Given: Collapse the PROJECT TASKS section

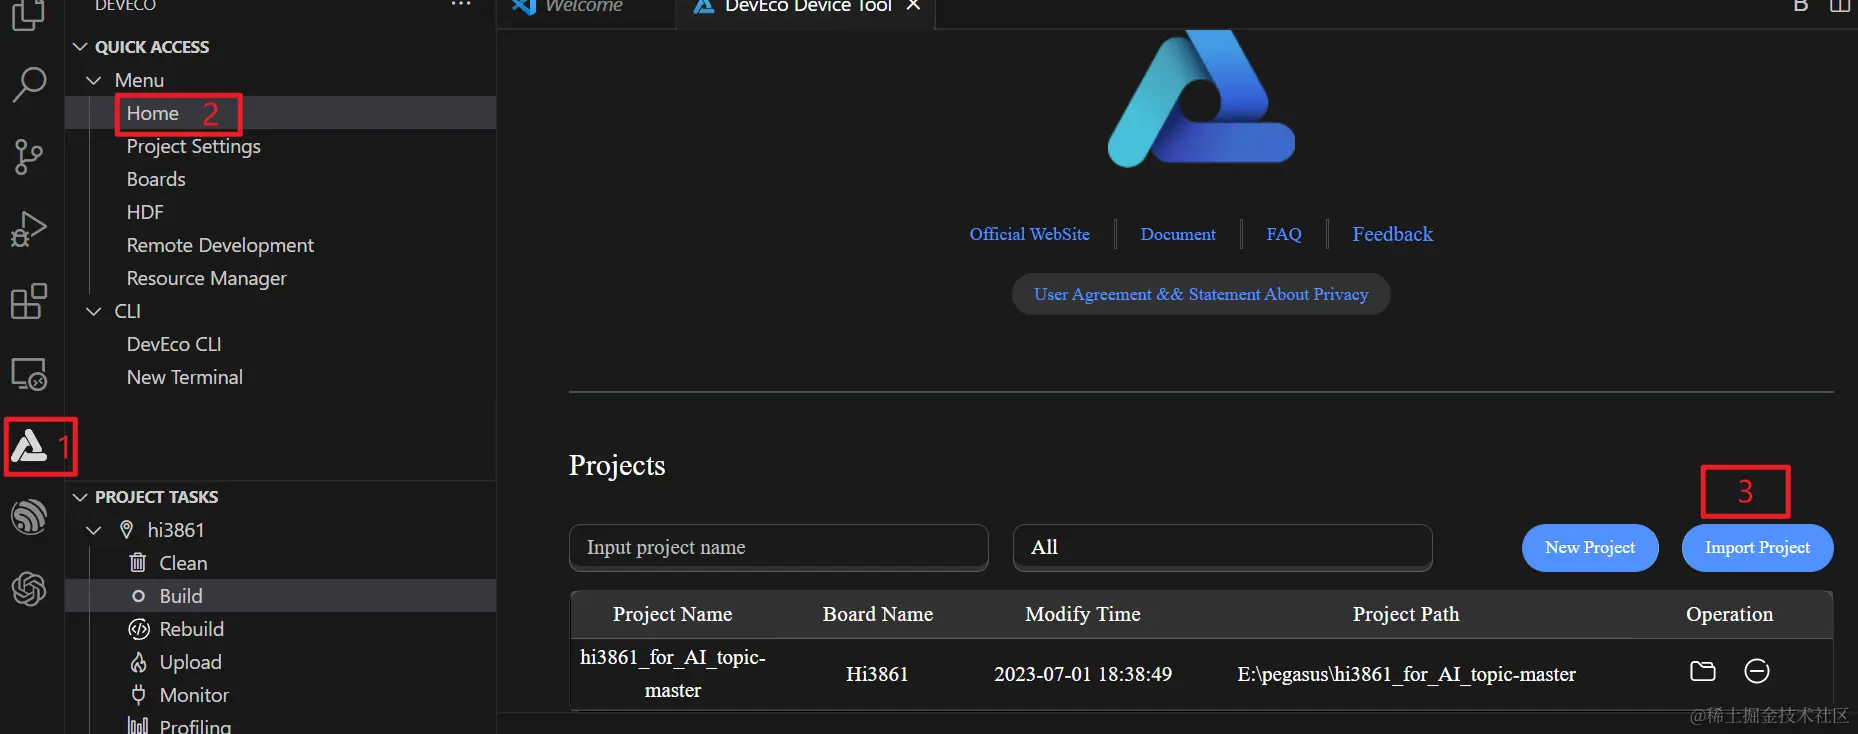Looking at the screenshot, I should 80,497.
